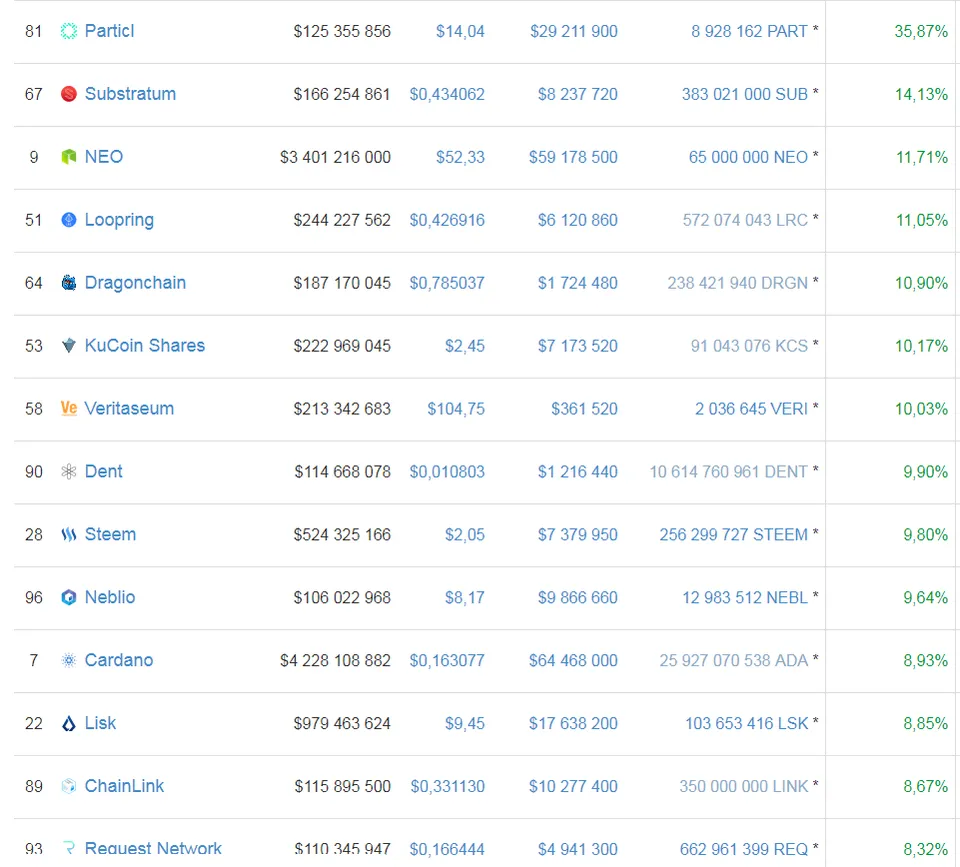Screen dimensions: 960x867
Task: Click Loopring price $0,426916
Action: pos(447,220)
